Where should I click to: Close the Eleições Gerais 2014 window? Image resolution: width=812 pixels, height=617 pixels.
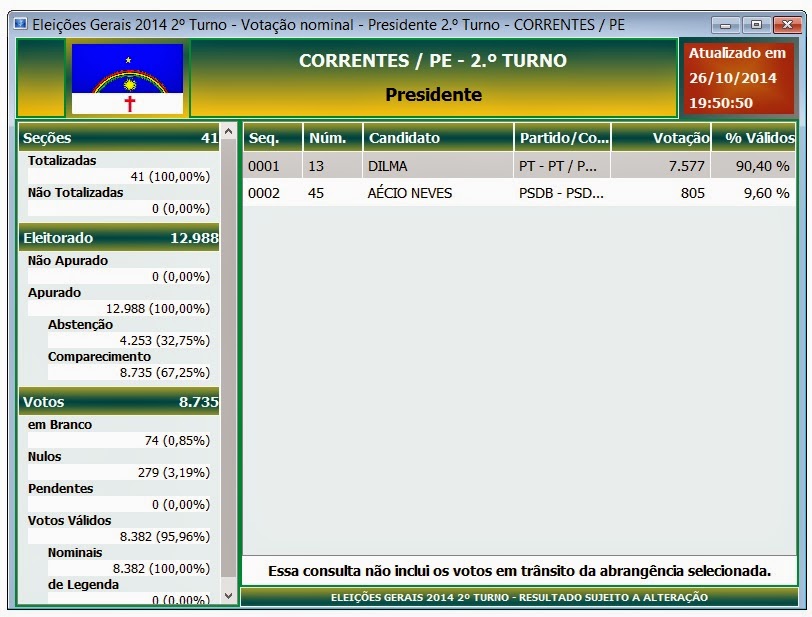[785, 24]
